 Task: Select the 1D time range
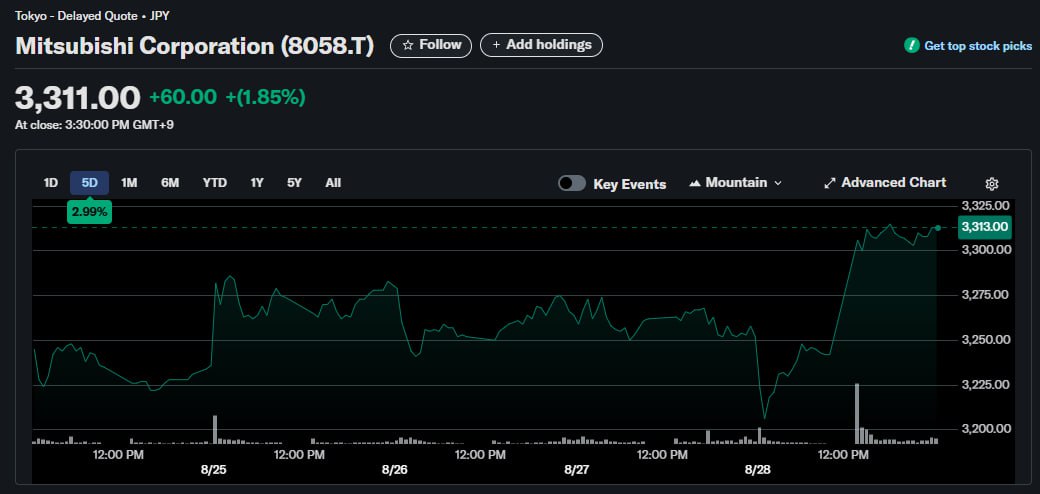[50, 183]
